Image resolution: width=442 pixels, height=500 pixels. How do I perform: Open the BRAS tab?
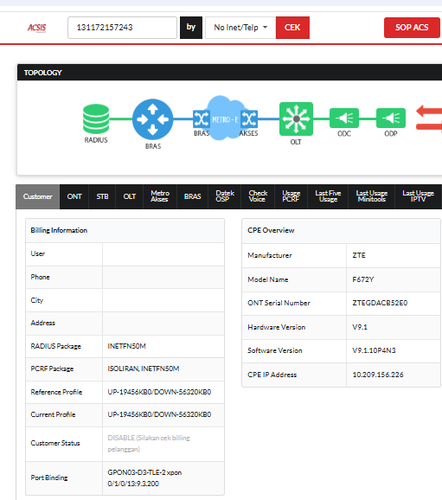(192, 197)
